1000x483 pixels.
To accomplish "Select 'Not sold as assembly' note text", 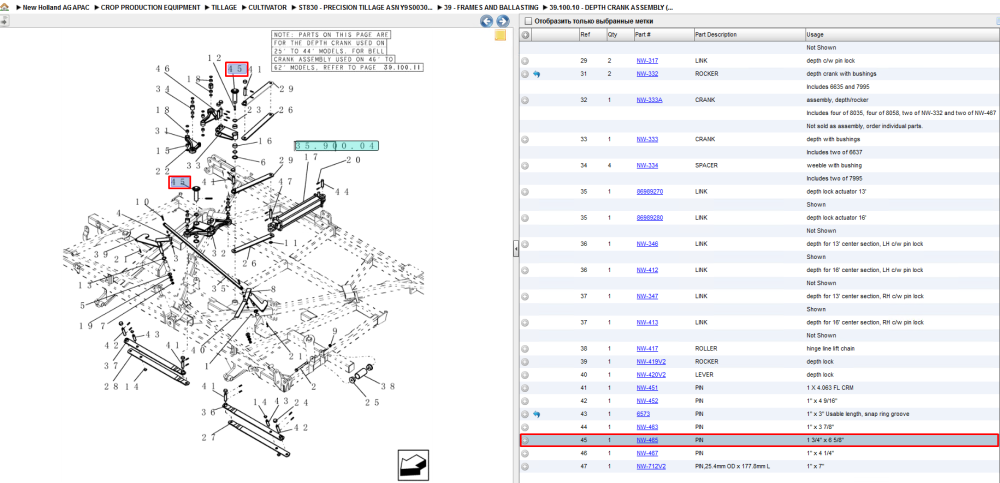I will pyautogui.click(x=865, y=126).
